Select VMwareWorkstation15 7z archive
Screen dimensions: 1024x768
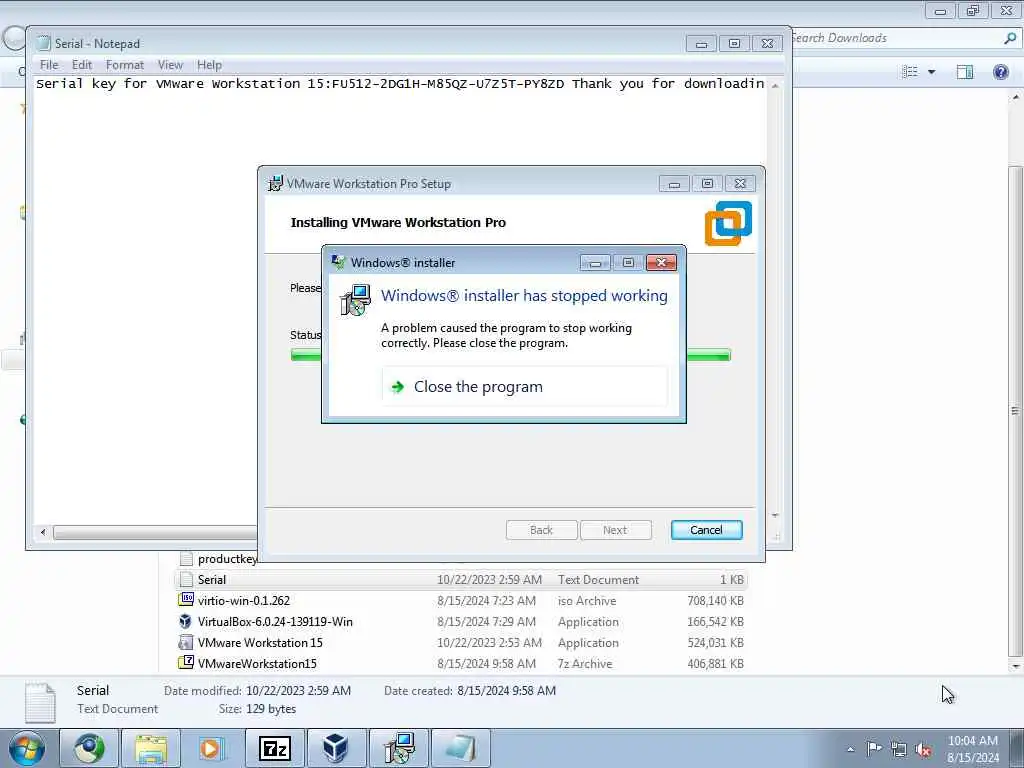coord(461,663)
